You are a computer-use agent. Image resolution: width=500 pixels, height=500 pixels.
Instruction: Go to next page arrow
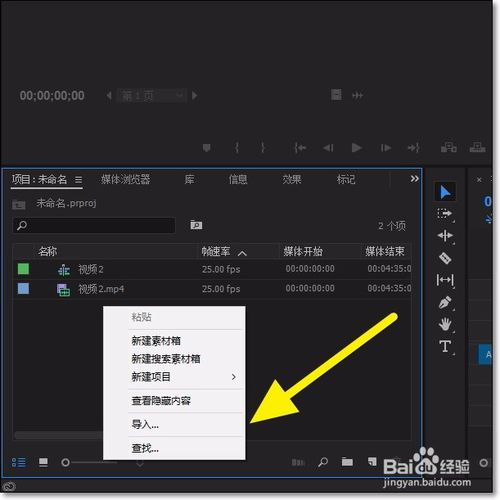click(x=195, y=96)
